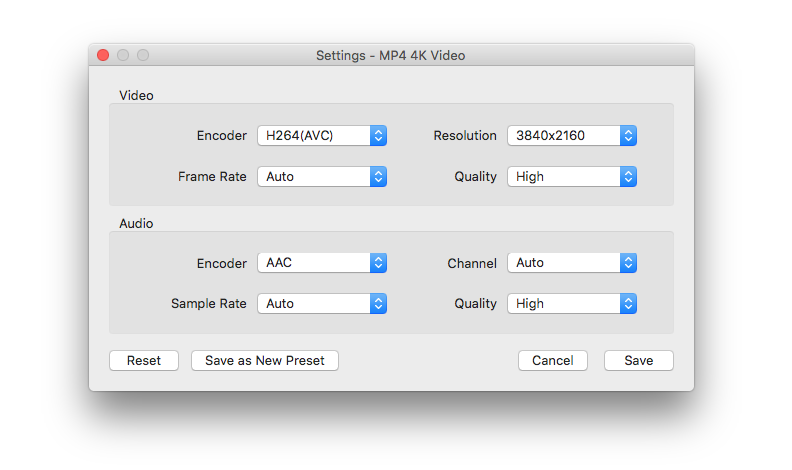
Task: Click the blue arrows next to 3840x2160
Action: [628, 135]
